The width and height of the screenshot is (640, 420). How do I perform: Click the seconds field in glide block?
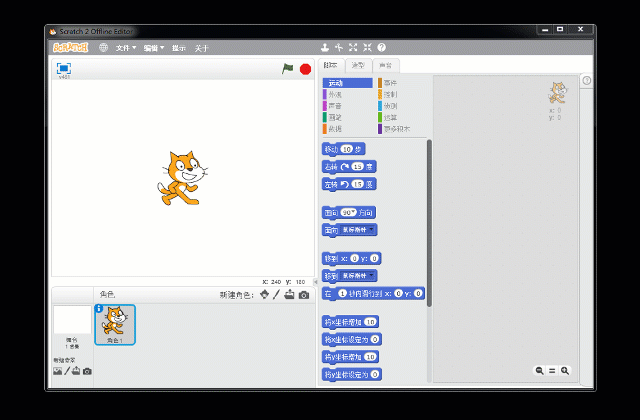(342, 293)
